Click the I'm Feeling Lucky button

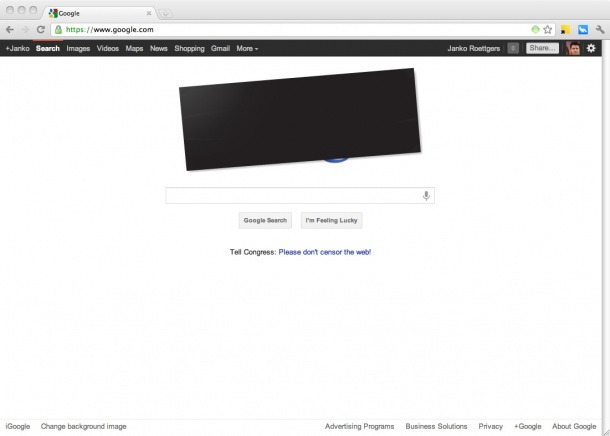pyautogui.click(x=331, y=221)
